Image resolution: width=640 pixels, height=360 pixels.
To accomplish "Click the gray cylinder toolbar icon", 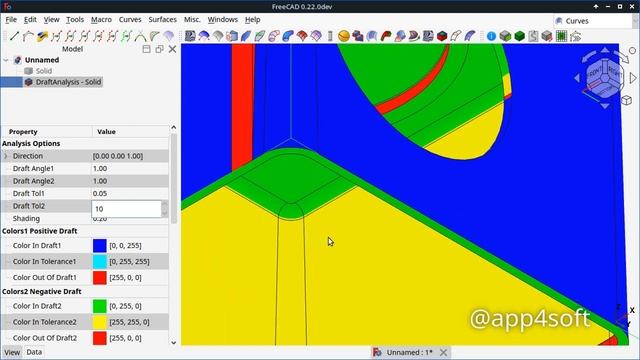I will pyautogui.click(x=330, y=36).
